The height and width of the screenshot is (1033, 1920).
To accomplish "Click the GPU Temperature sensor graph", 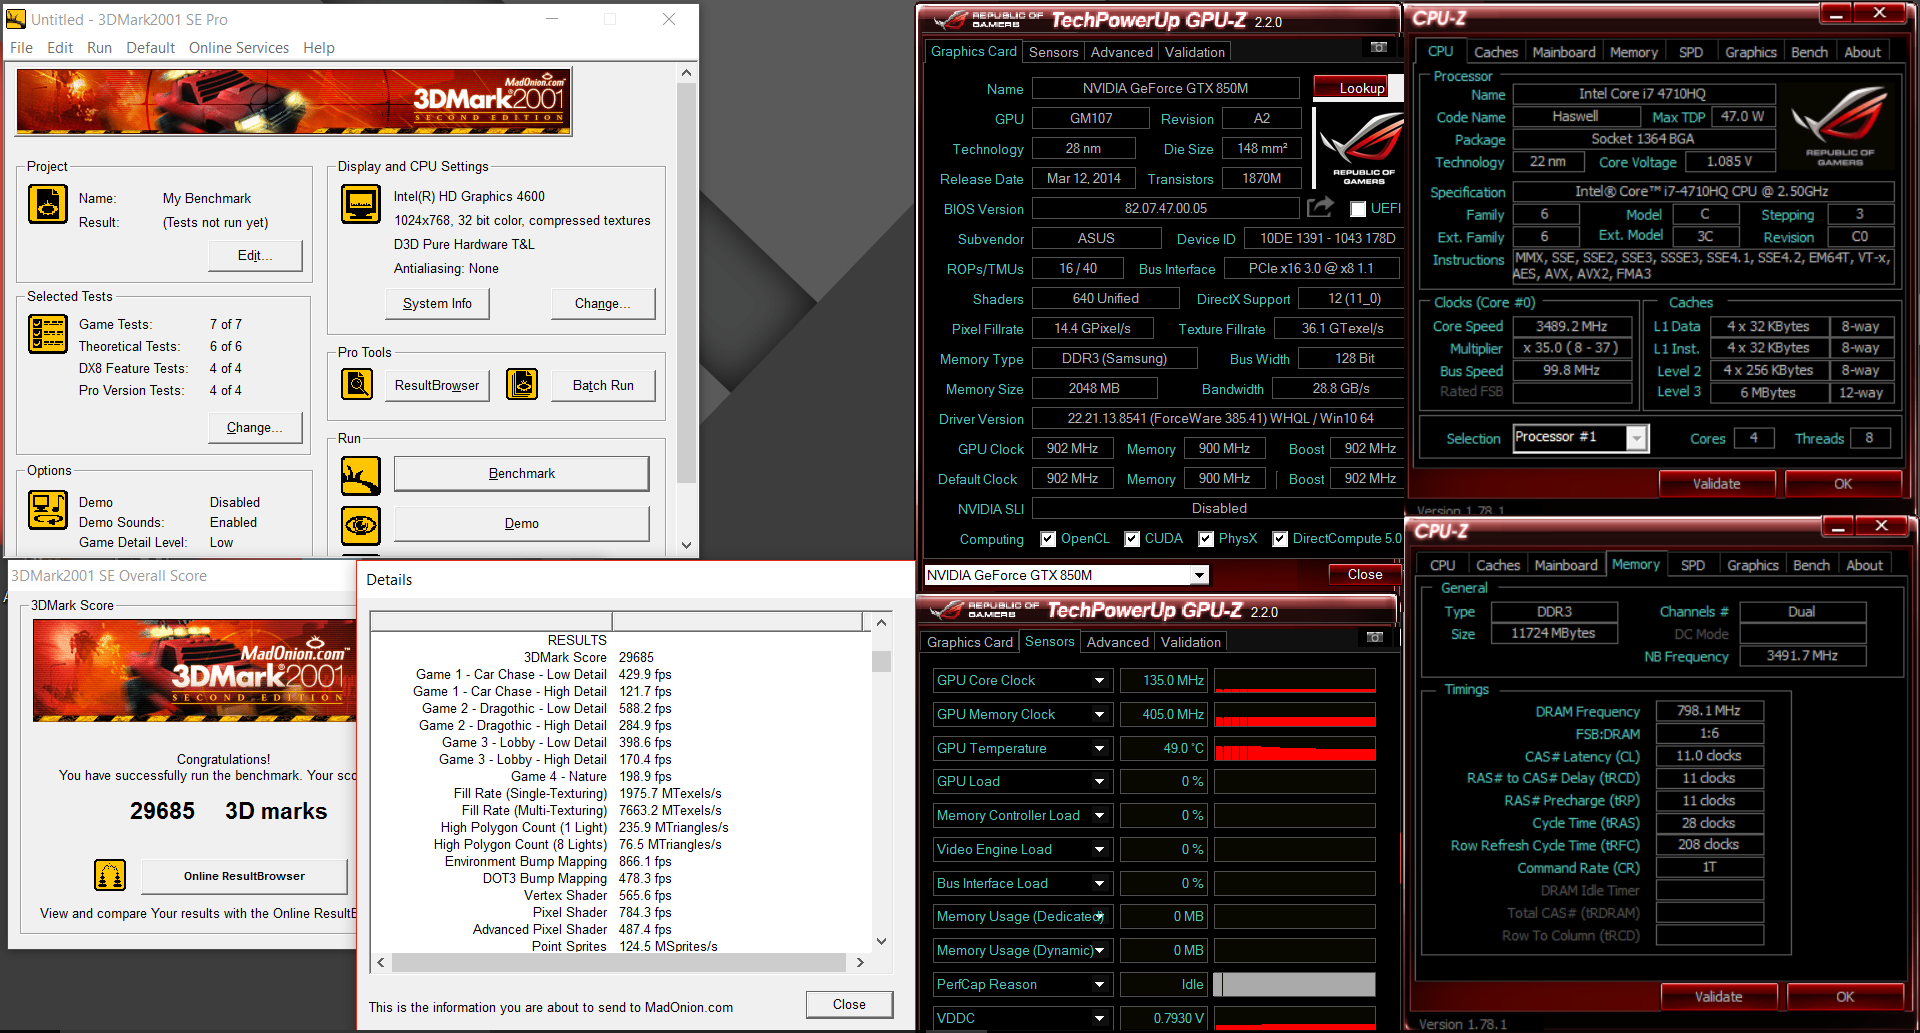I will (1294, 749).
